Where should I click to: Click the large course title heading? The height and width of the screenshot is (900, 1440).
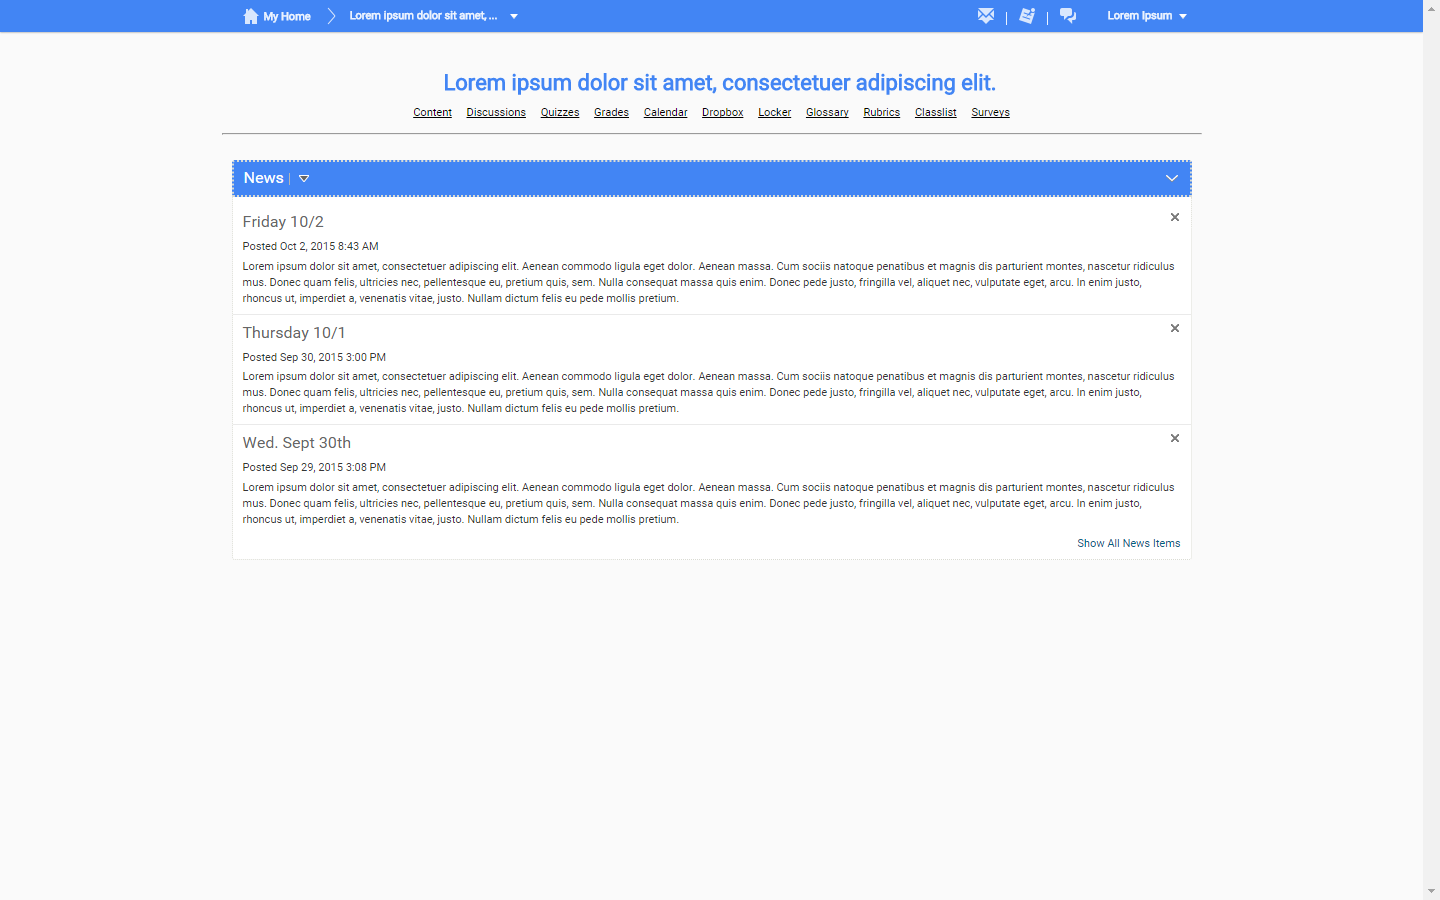coord(719,83)
